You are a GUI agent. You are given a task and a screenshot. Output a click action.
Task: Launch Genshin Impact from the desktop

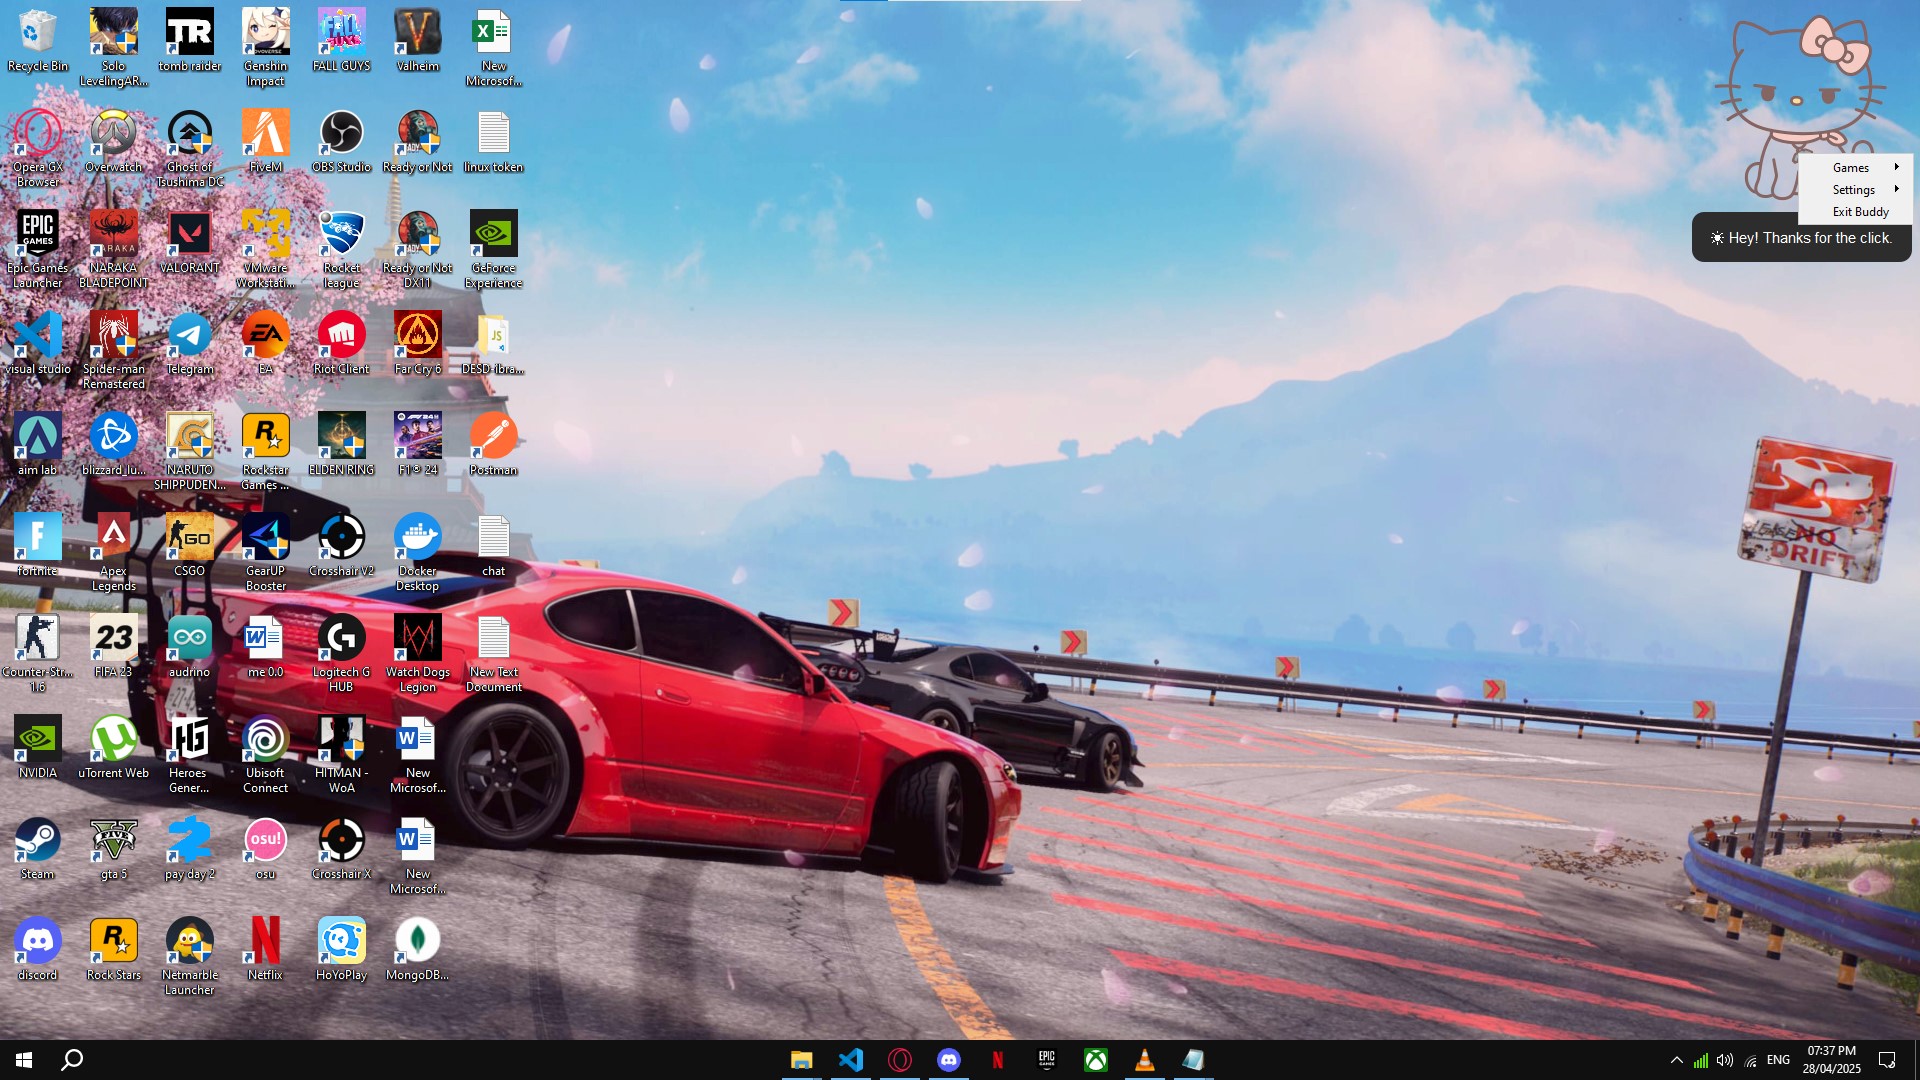coord(265,48)
